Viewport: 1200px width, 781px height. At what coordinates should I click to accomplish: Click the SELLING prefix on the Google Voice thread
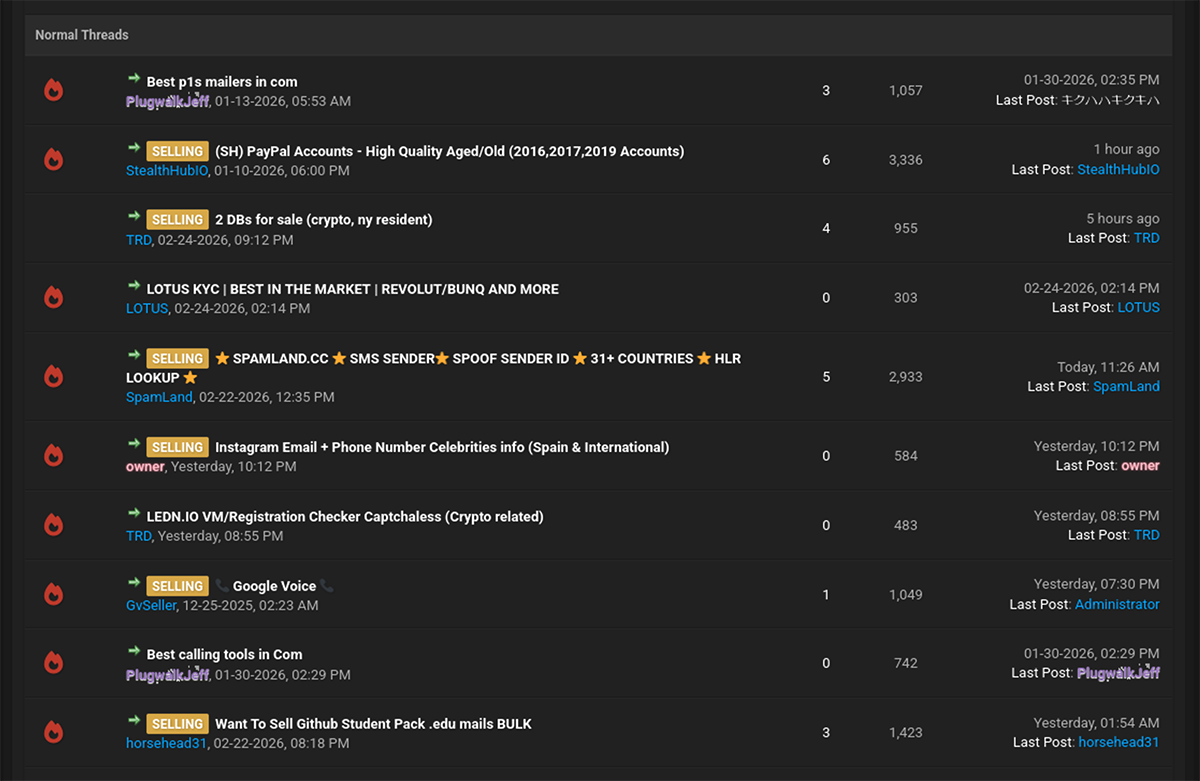pyautogui.click(x=177, y=586)
